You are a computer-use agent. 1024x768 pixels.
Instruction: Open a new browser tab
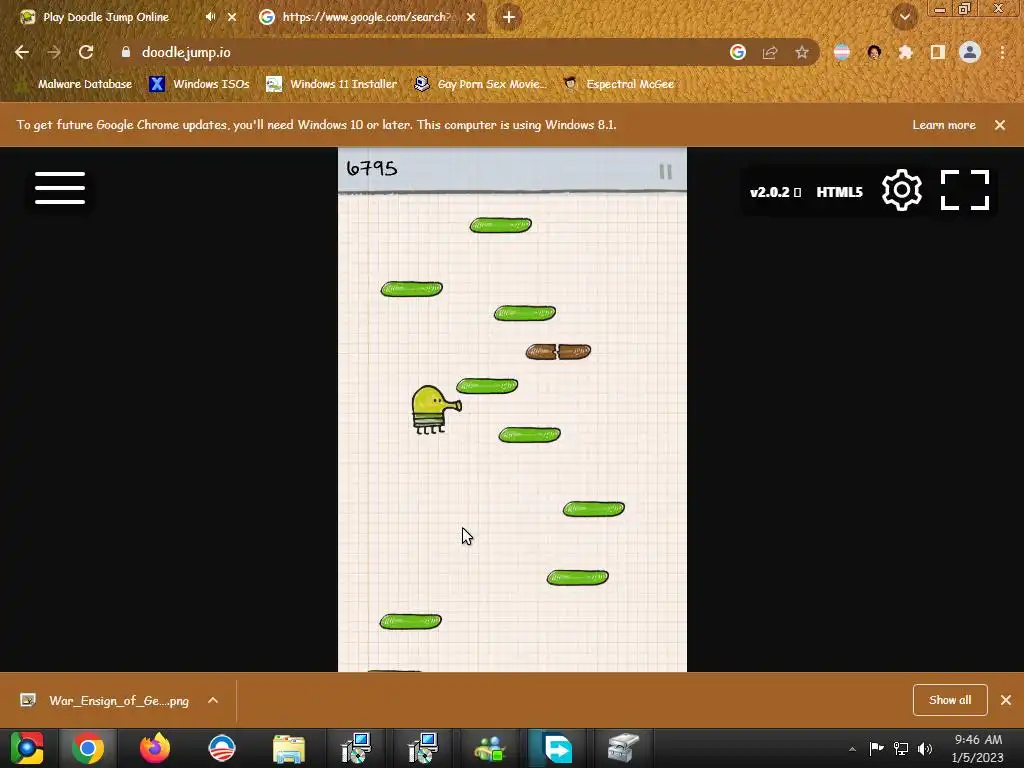[509, 17]
